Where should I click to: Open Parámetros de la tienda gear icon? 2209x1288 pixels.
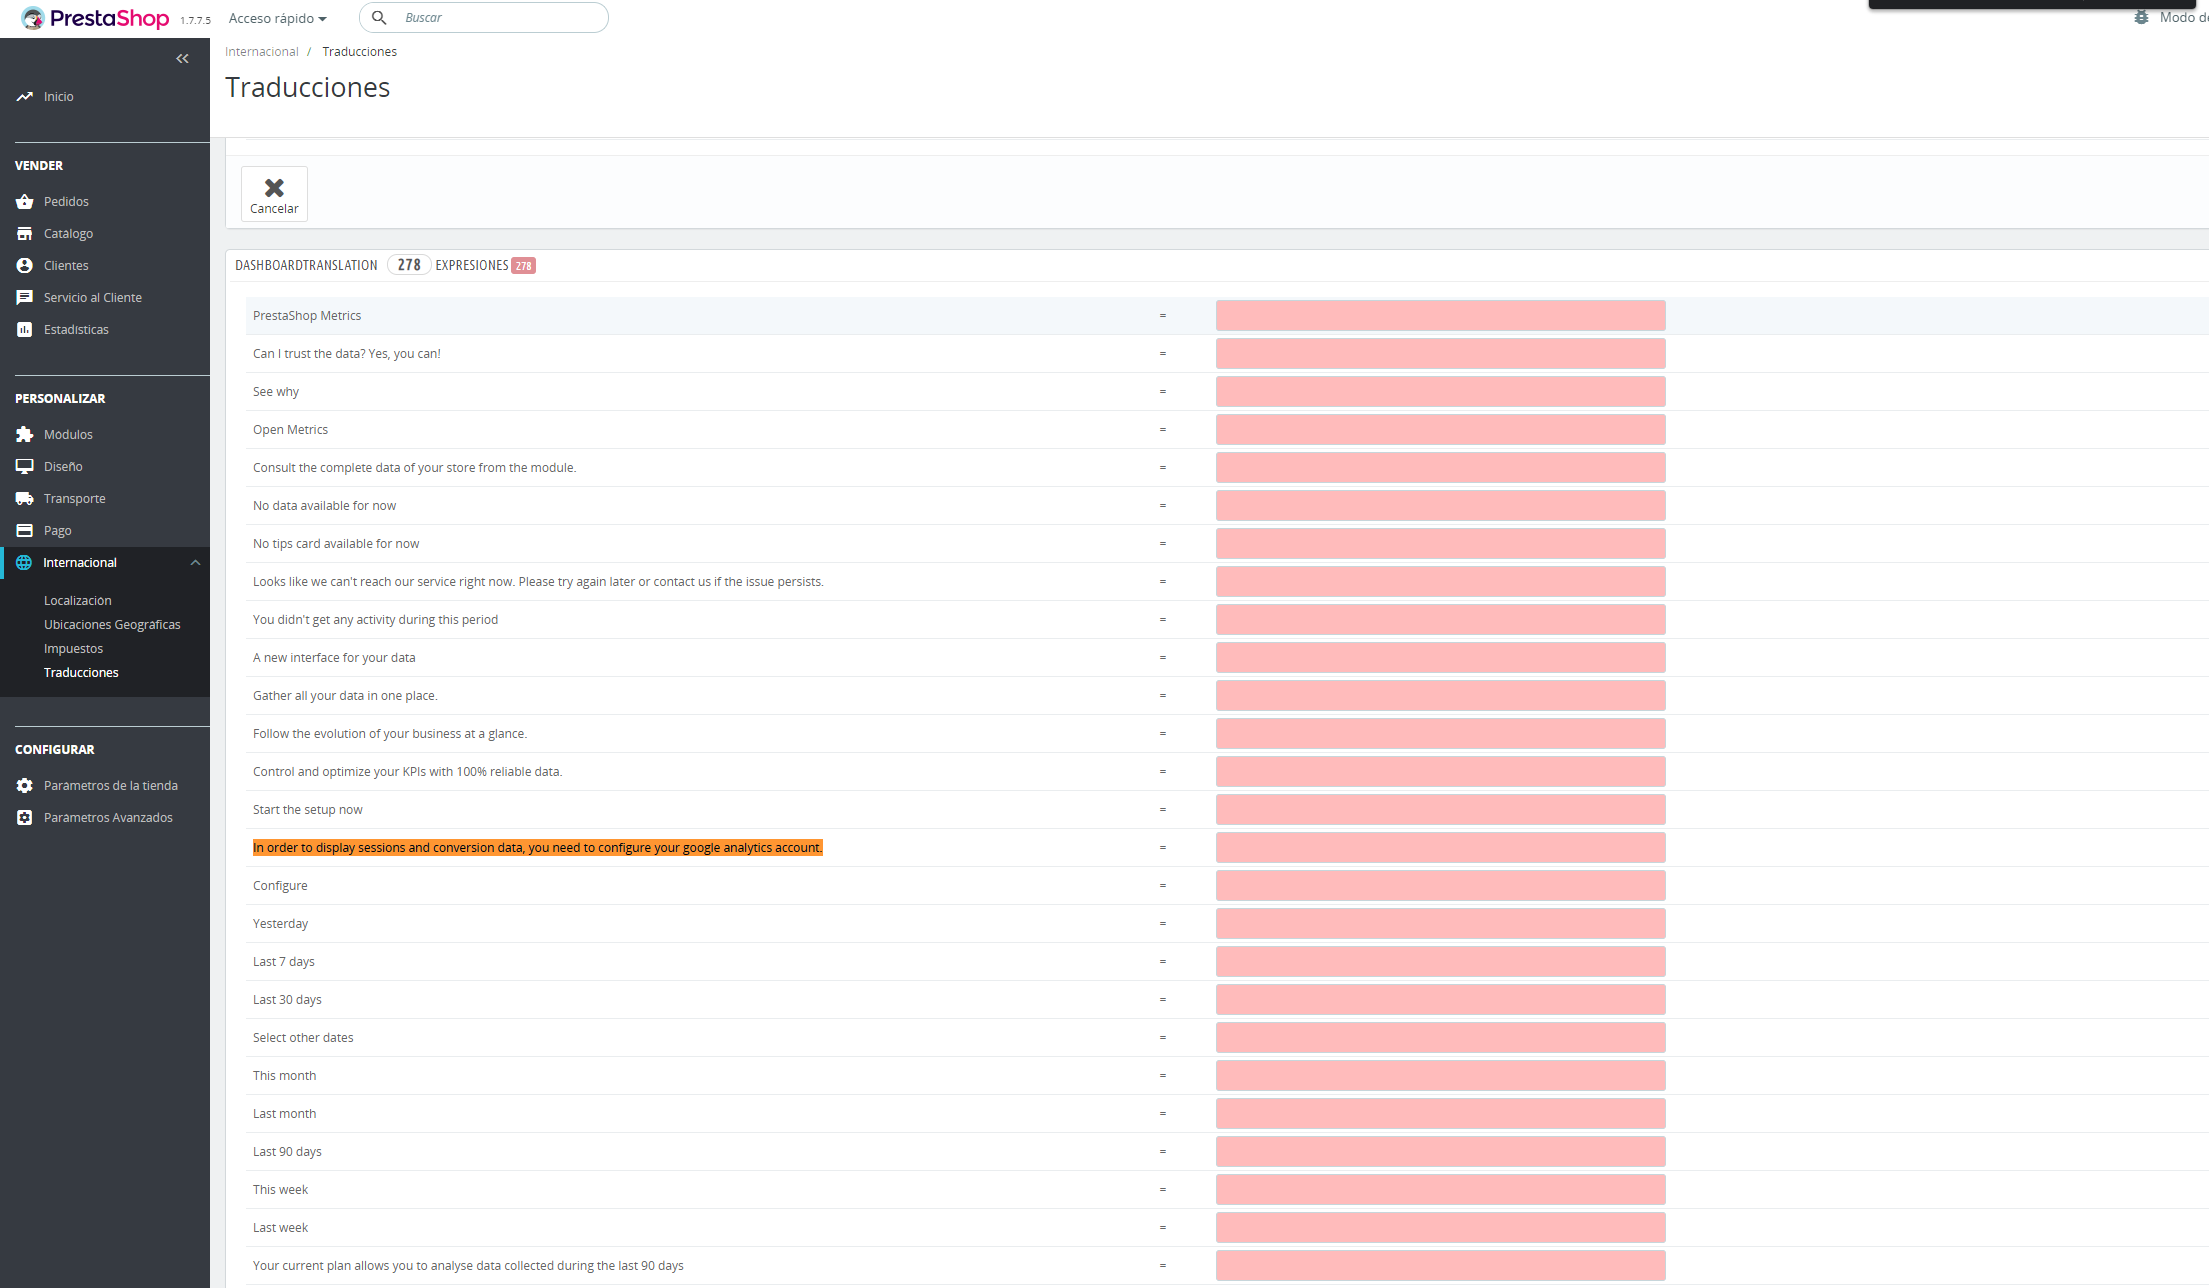click(x=24, y=785)
